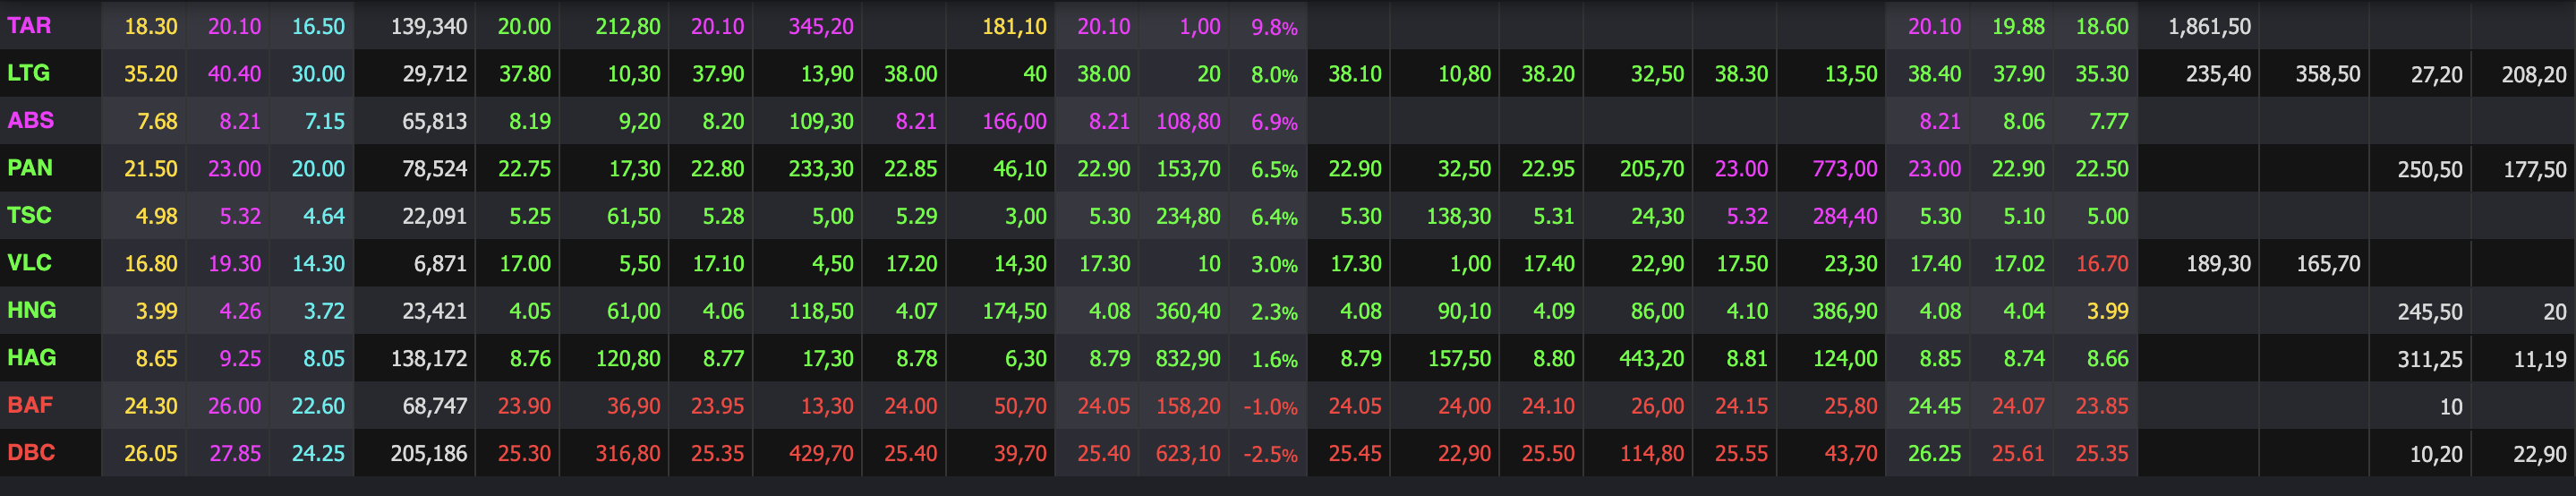Select TAR floor price 16.50
The width and height of the screenshot is (2576, 496).
pyautogui.click(x=318, y=27)
